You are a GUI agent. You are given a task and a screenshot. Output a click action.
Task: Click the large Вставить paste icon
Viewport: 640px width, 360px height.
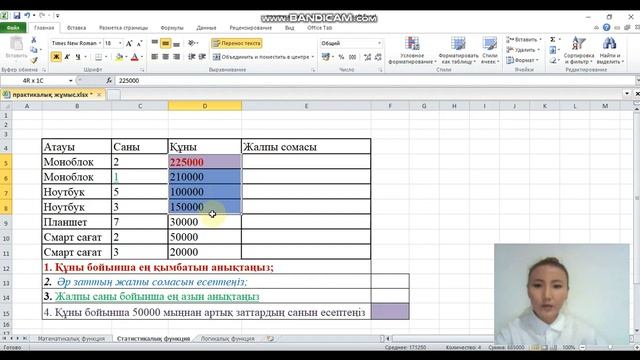click(x=16, y=44)
